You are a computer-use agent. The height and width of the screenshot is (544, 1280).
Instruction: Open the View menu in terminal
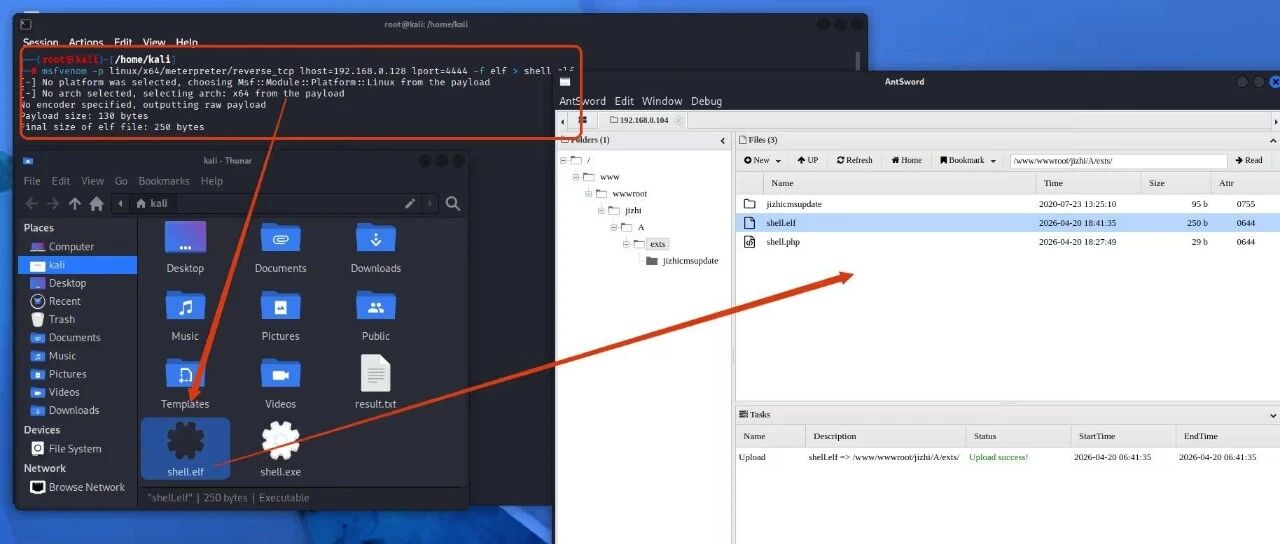pos(154,43)
